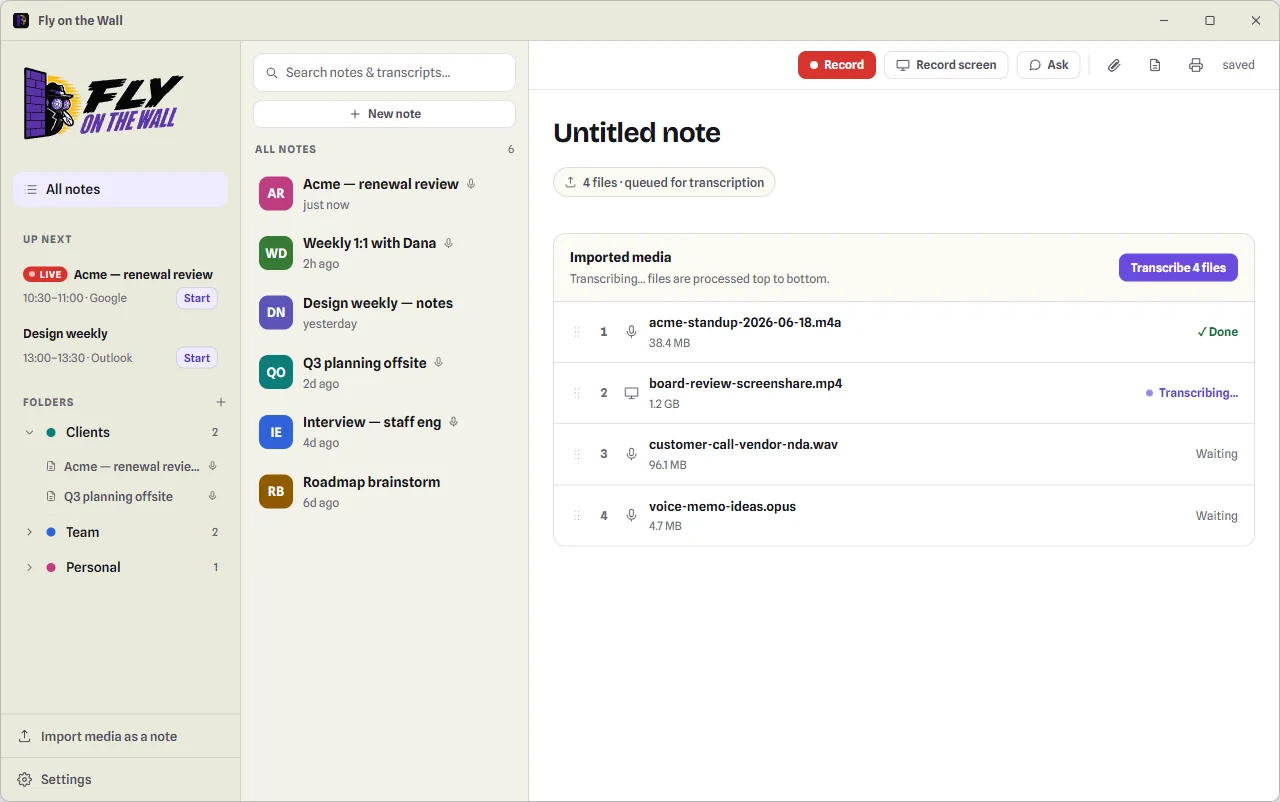Click the RB avatar for Roadmap brainstorm
Viewport: 1280px width, 802px height.
(x=276, y=491)
